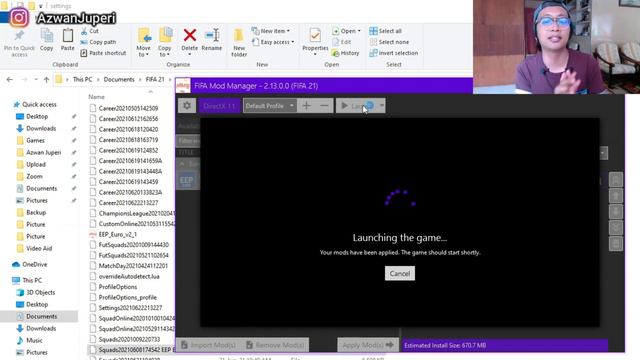Open Backup folder in sidebar
Image resolution: width=640 pixels, height=360 pixels.
(36, 212)
